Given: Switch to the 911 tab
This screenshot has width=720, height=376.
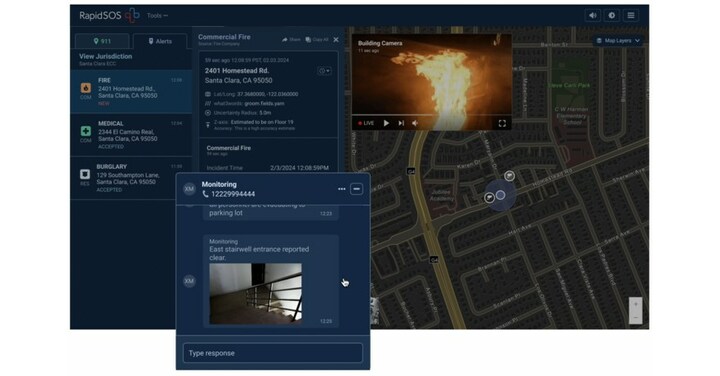Looking at the screenshot, I should [102, 41].
